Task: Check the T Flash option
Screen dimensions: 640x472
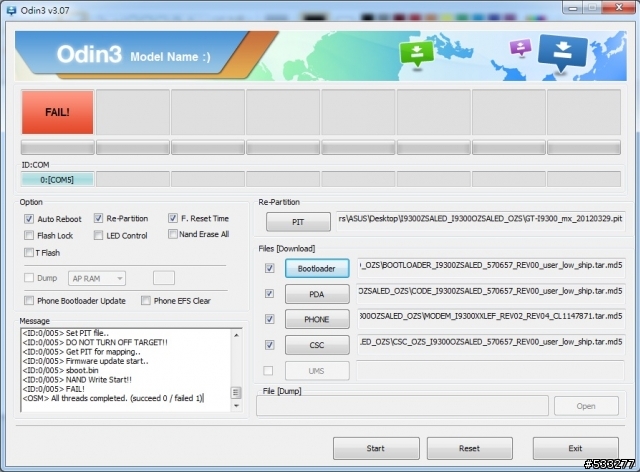Action: (29, 252)
